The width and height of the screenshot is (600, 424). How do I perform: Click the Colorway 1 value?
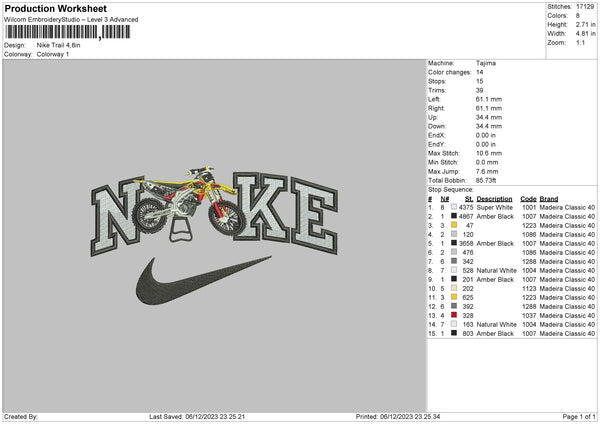[x=53, y=54]
